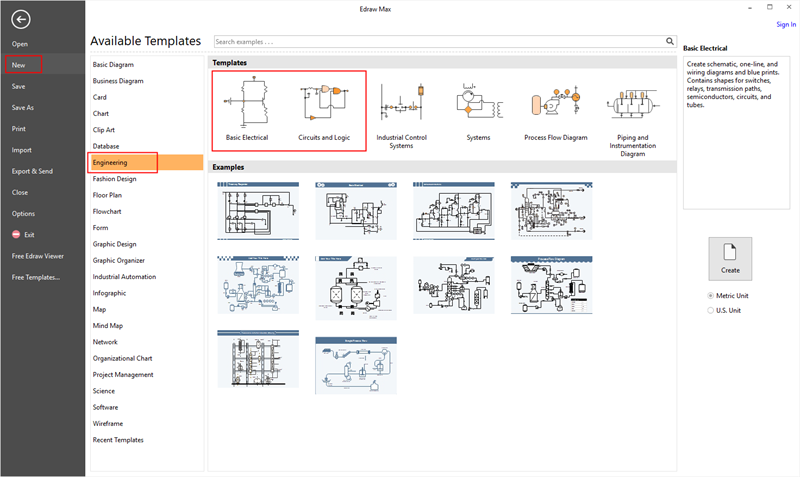Screen dimensions: 800x477
Task: Click the Sign In link
Action: pyautogui.click(x=786, y=24)
